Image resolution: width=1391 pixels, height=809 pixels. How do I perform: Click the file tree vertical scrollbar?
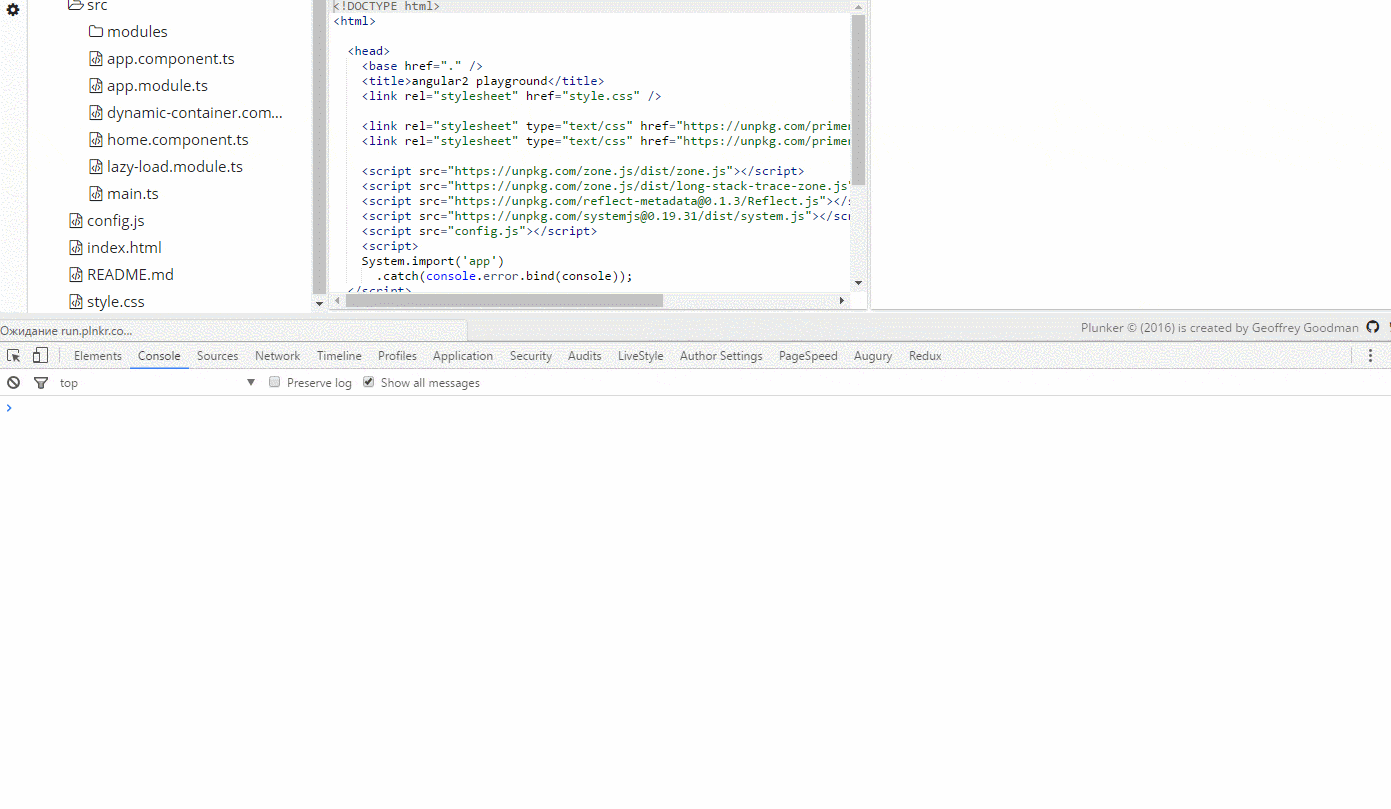point(320,146)
